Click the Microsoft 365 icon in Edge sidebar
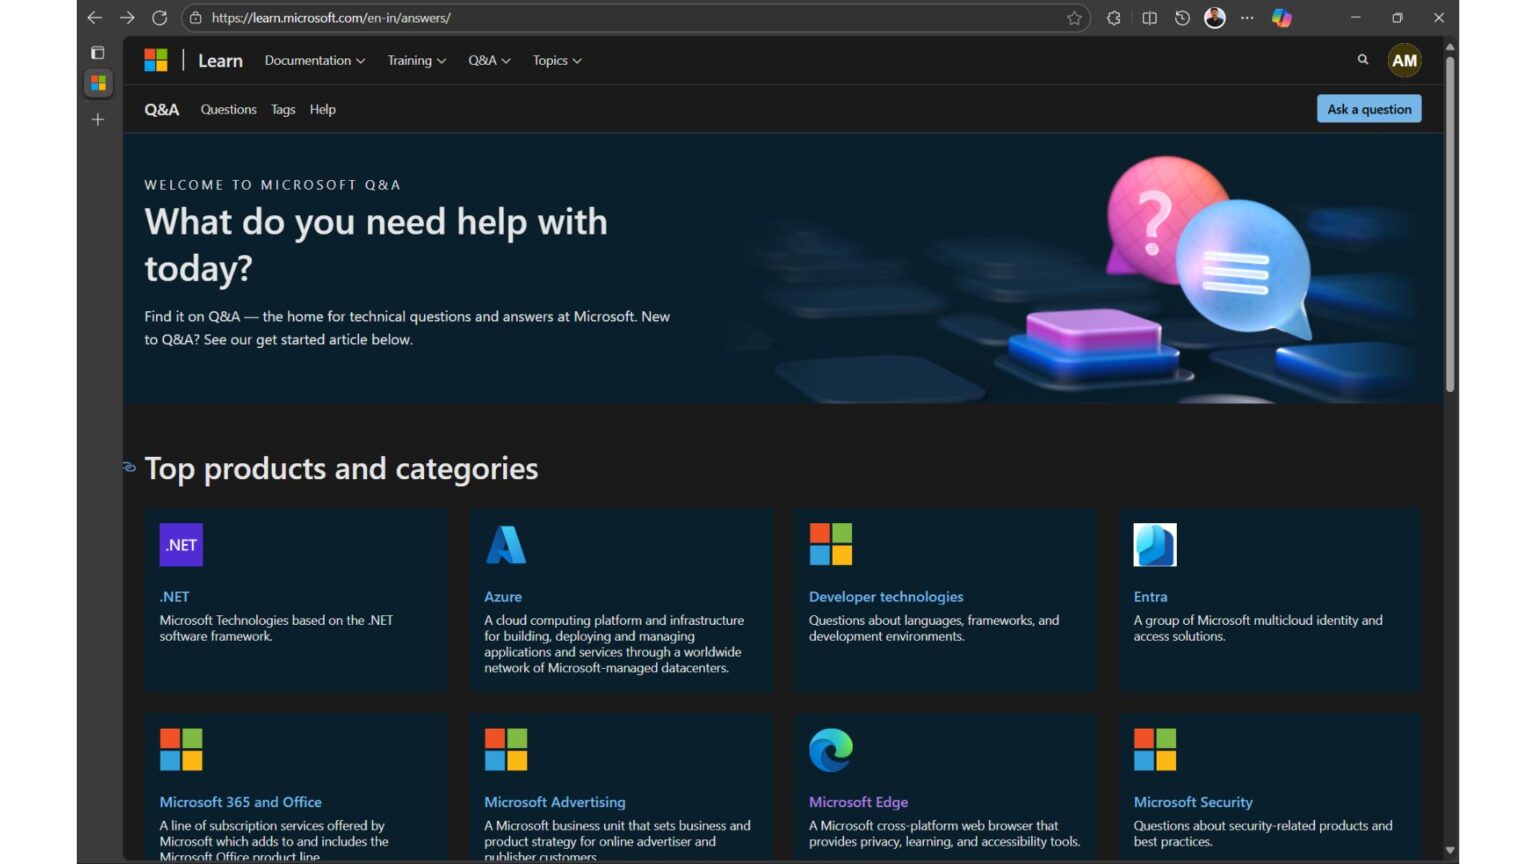The width and height of the screenshot is (1536, 864). click(97, 84)
